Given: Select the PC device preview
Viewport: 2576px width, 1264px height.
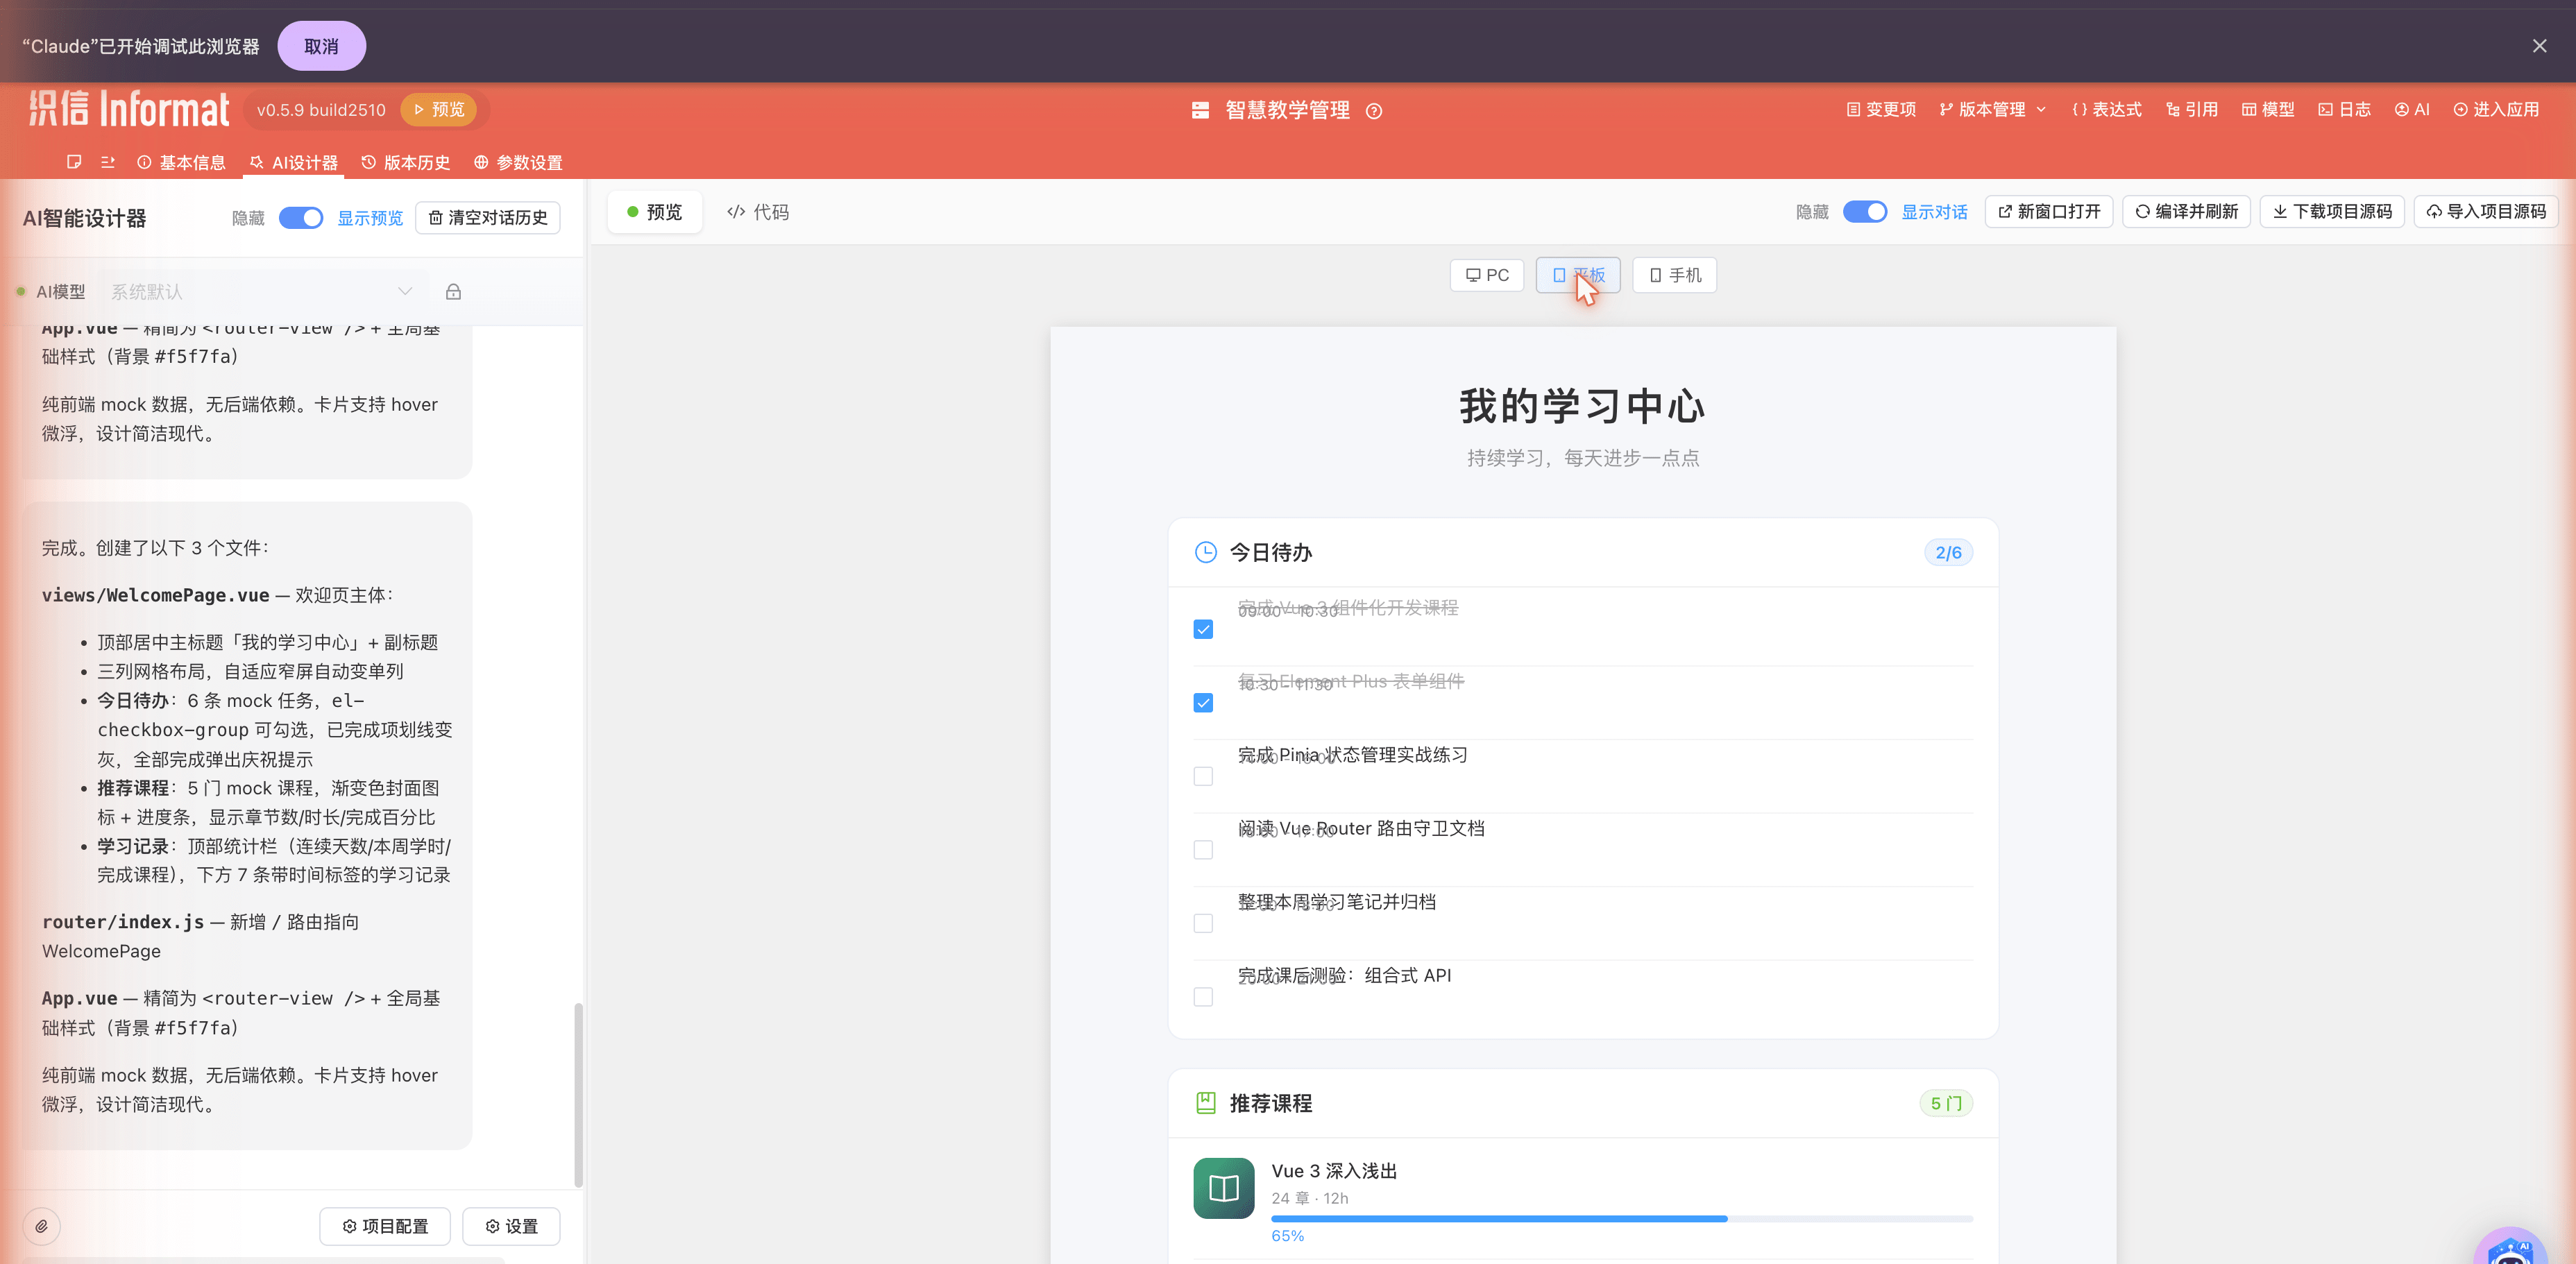Looking at the screenshot, I should click(x=1487, y=275).
